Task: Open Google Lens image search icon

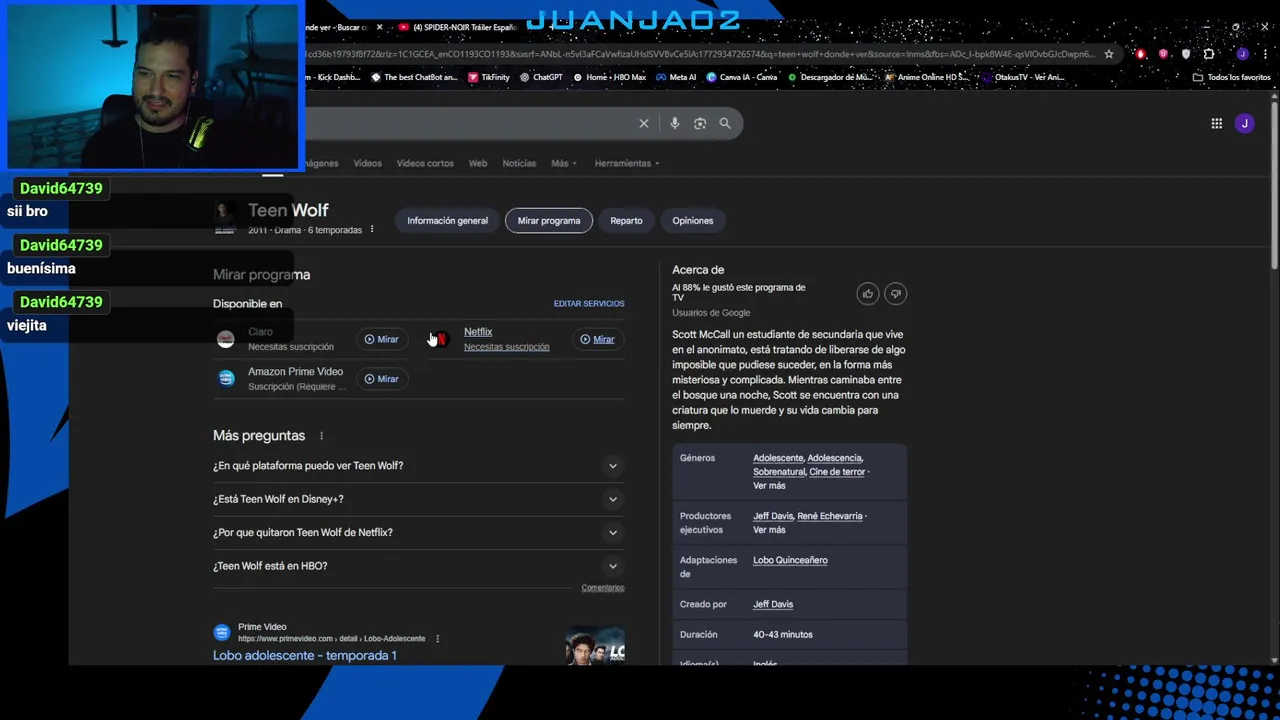Action: pos(700,123)
